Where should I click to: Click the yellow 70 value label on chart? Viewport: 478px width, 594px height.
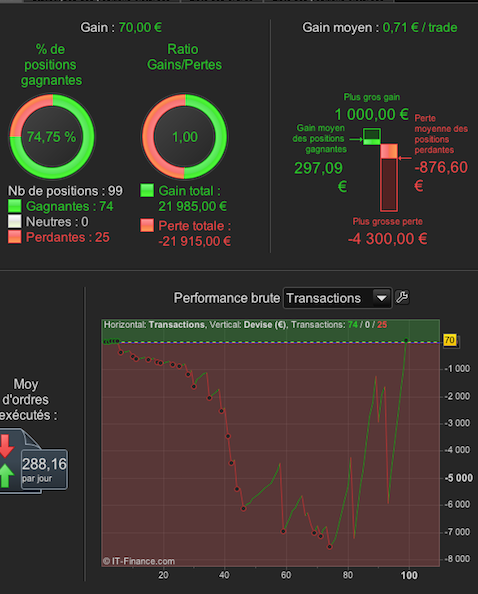tap(450, 340)
